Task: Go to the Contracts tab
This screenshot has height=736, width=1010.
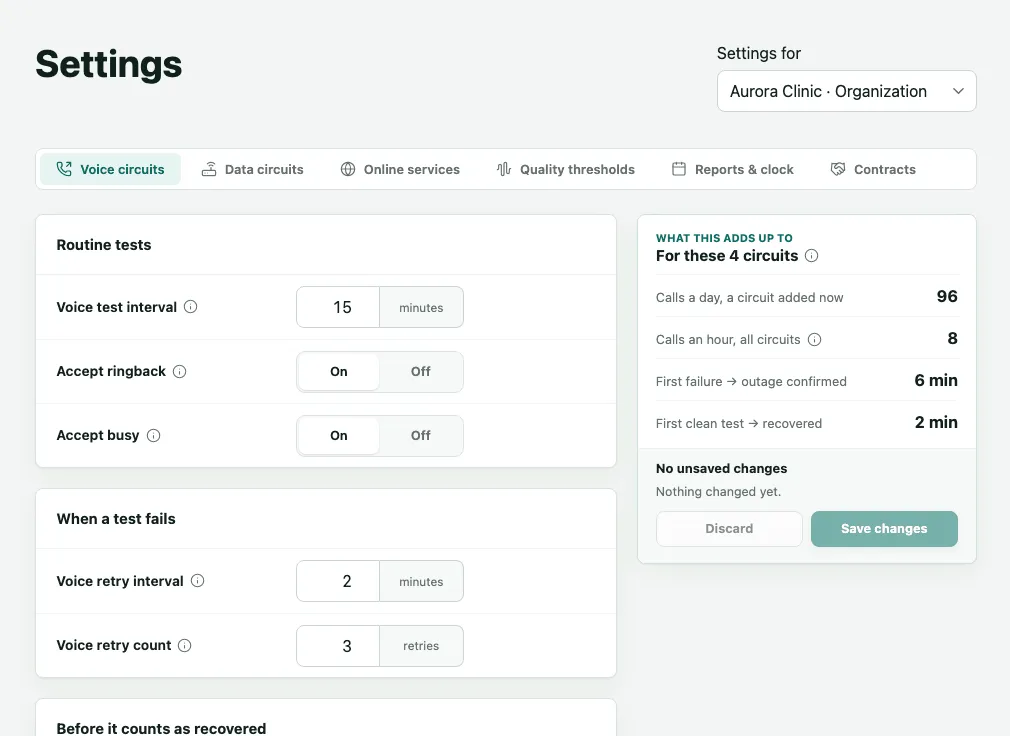Action: 873,169
